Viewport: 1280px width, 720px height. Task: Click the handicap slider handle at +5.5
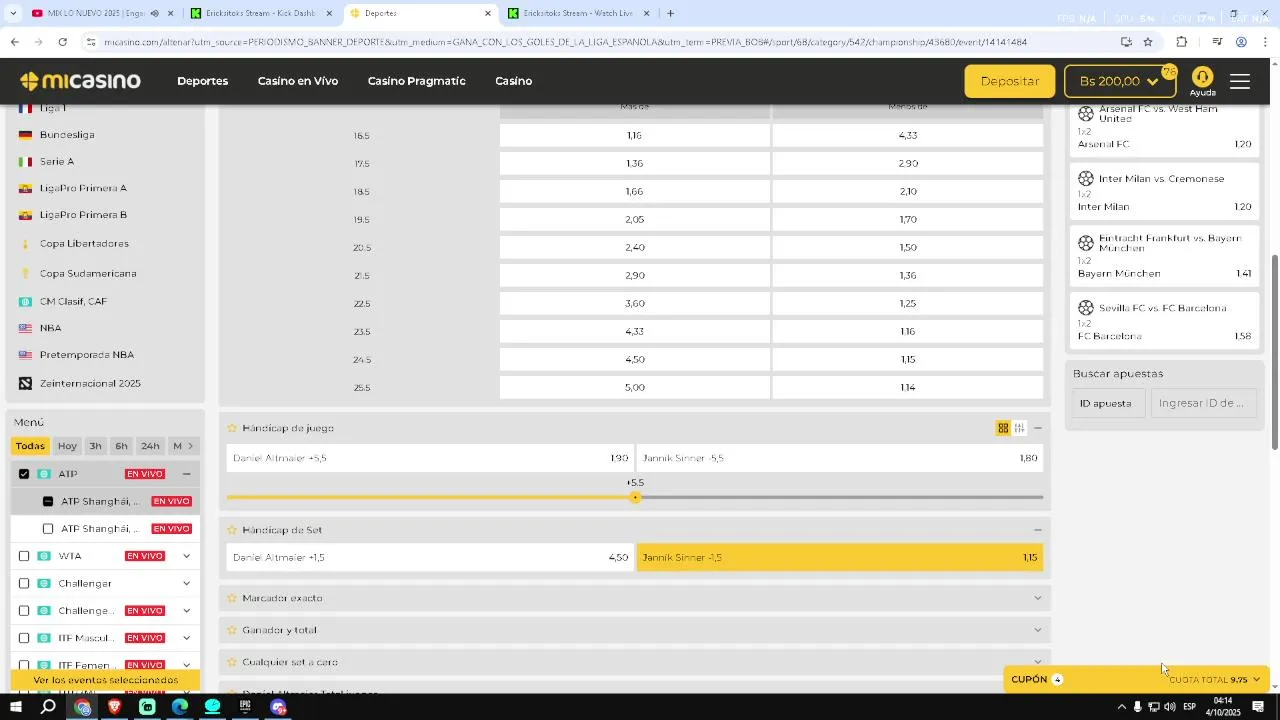(x=635, y=497)
